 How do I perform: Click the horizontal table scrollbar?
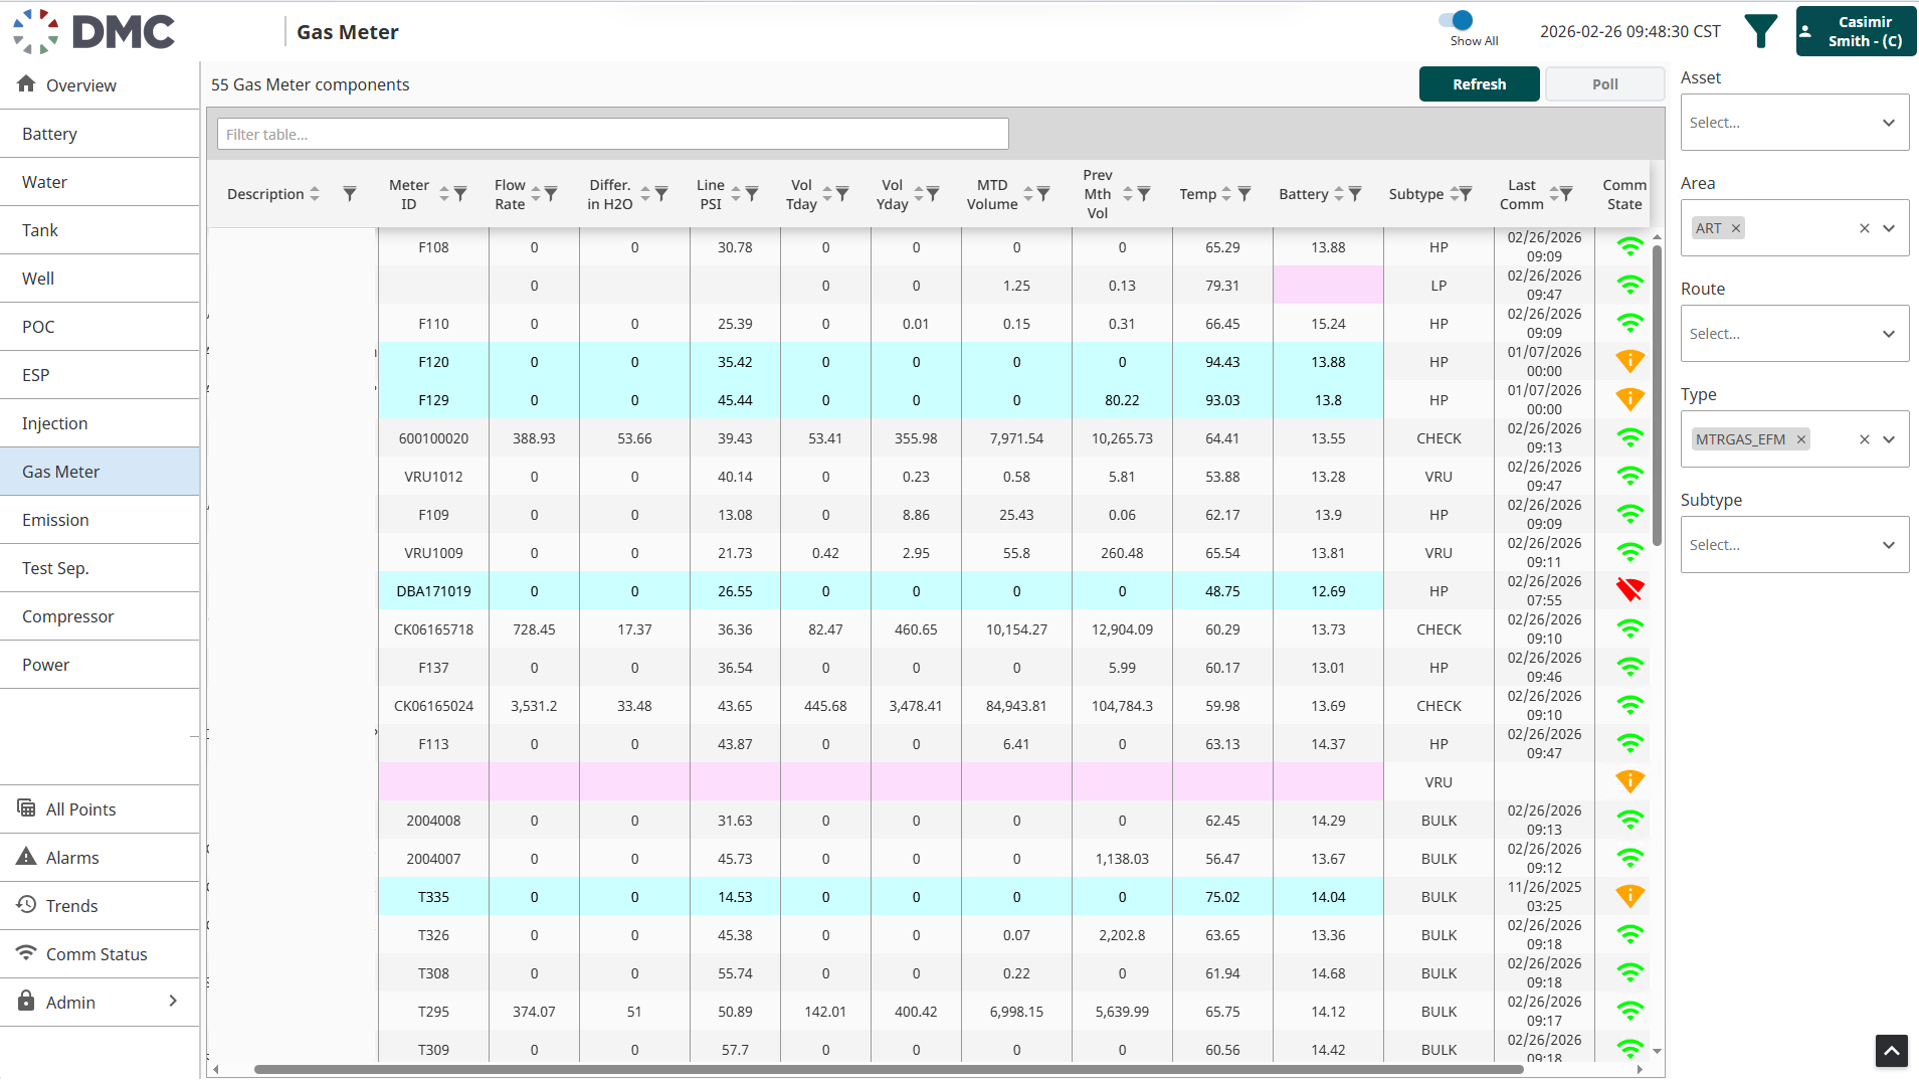pos(888,1069)
